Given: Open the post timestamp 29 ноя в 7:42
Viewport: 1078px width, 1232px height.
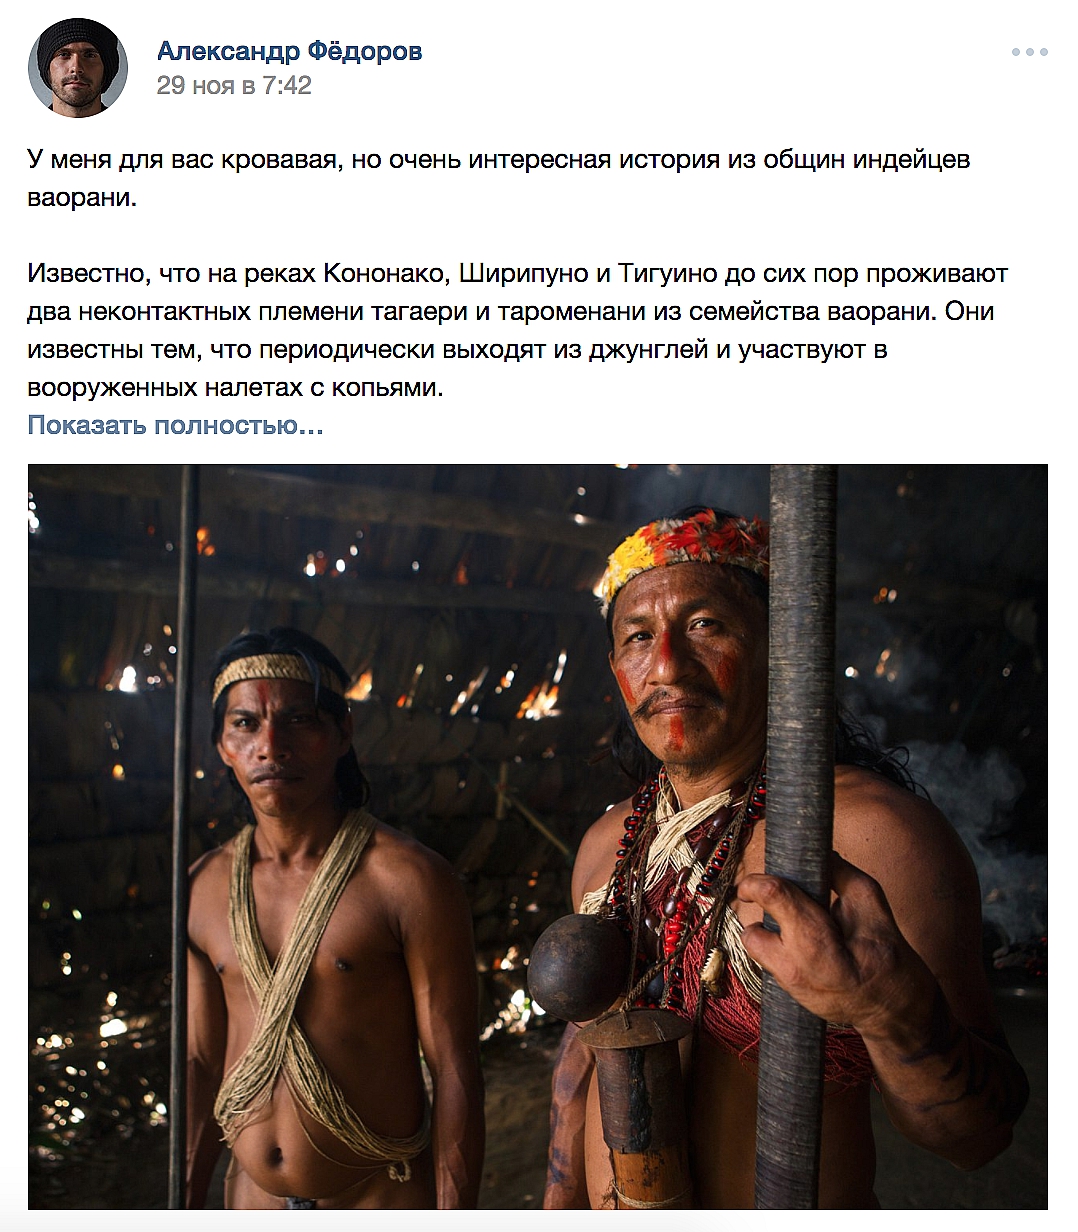Looking at the screenshot, I should click(x=234, y=86).
